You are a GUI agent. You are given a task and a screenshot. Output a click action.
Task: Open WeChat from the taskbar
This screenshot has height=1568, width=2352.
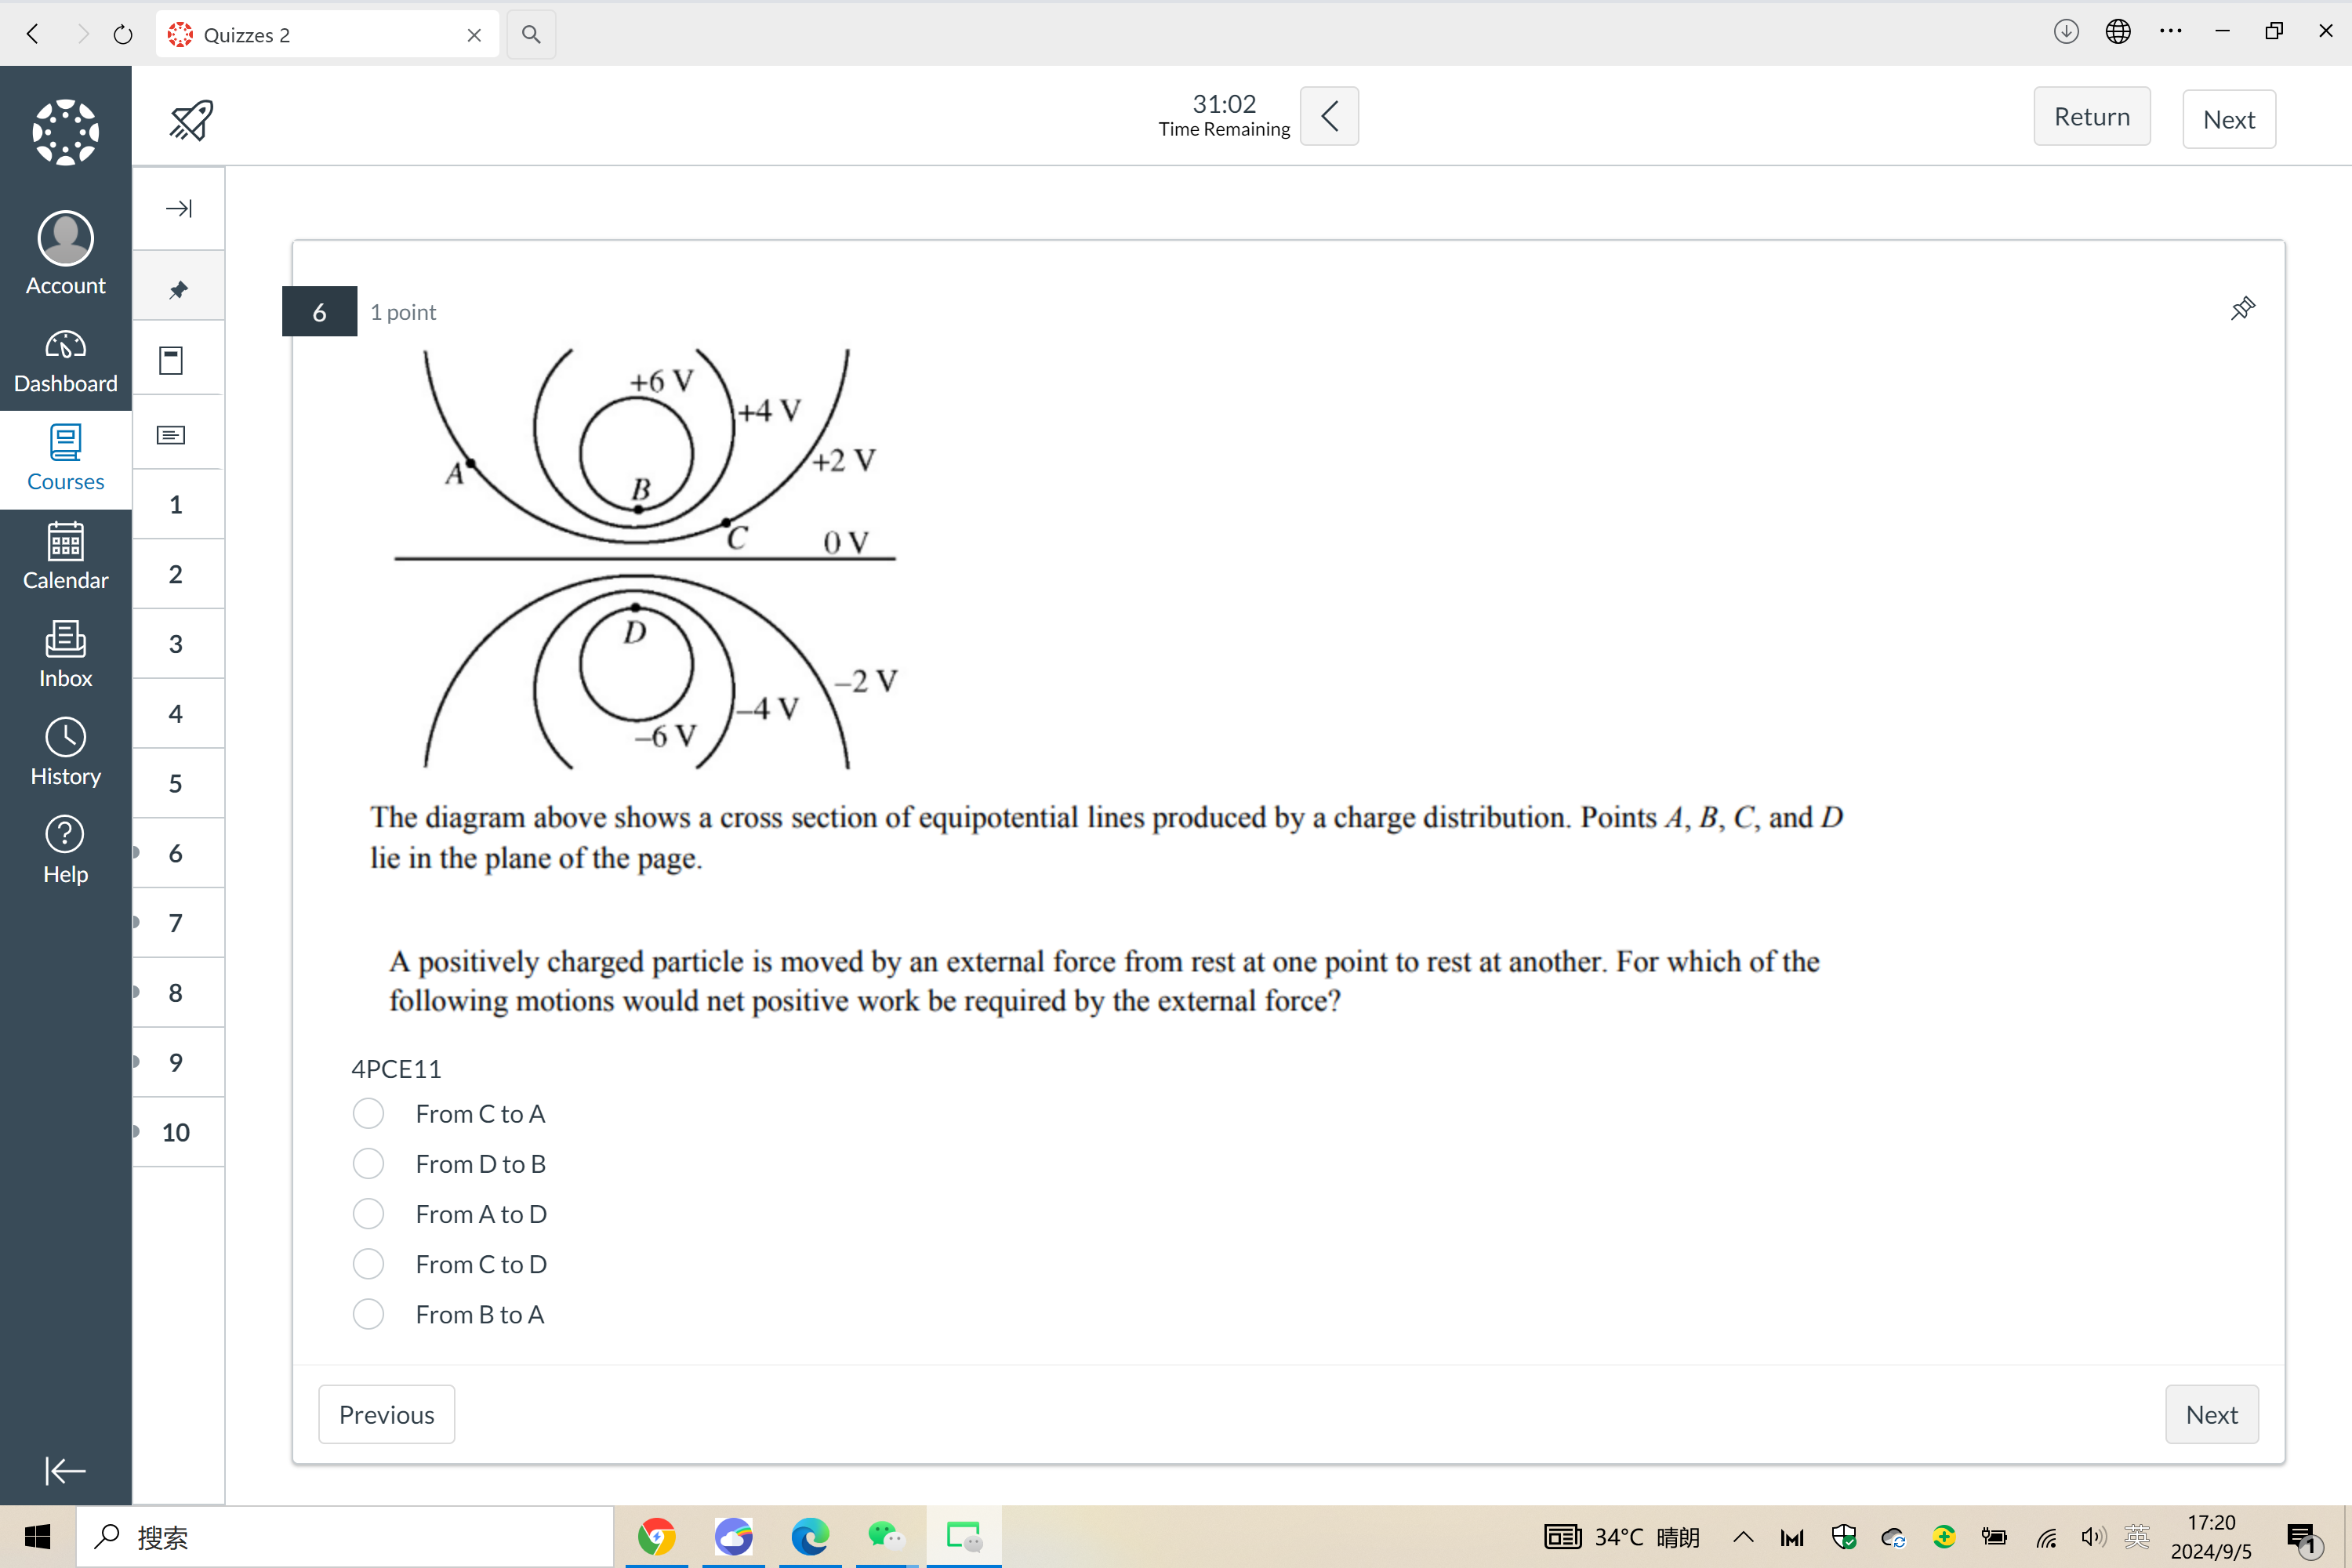click(x=887, y=1537)
